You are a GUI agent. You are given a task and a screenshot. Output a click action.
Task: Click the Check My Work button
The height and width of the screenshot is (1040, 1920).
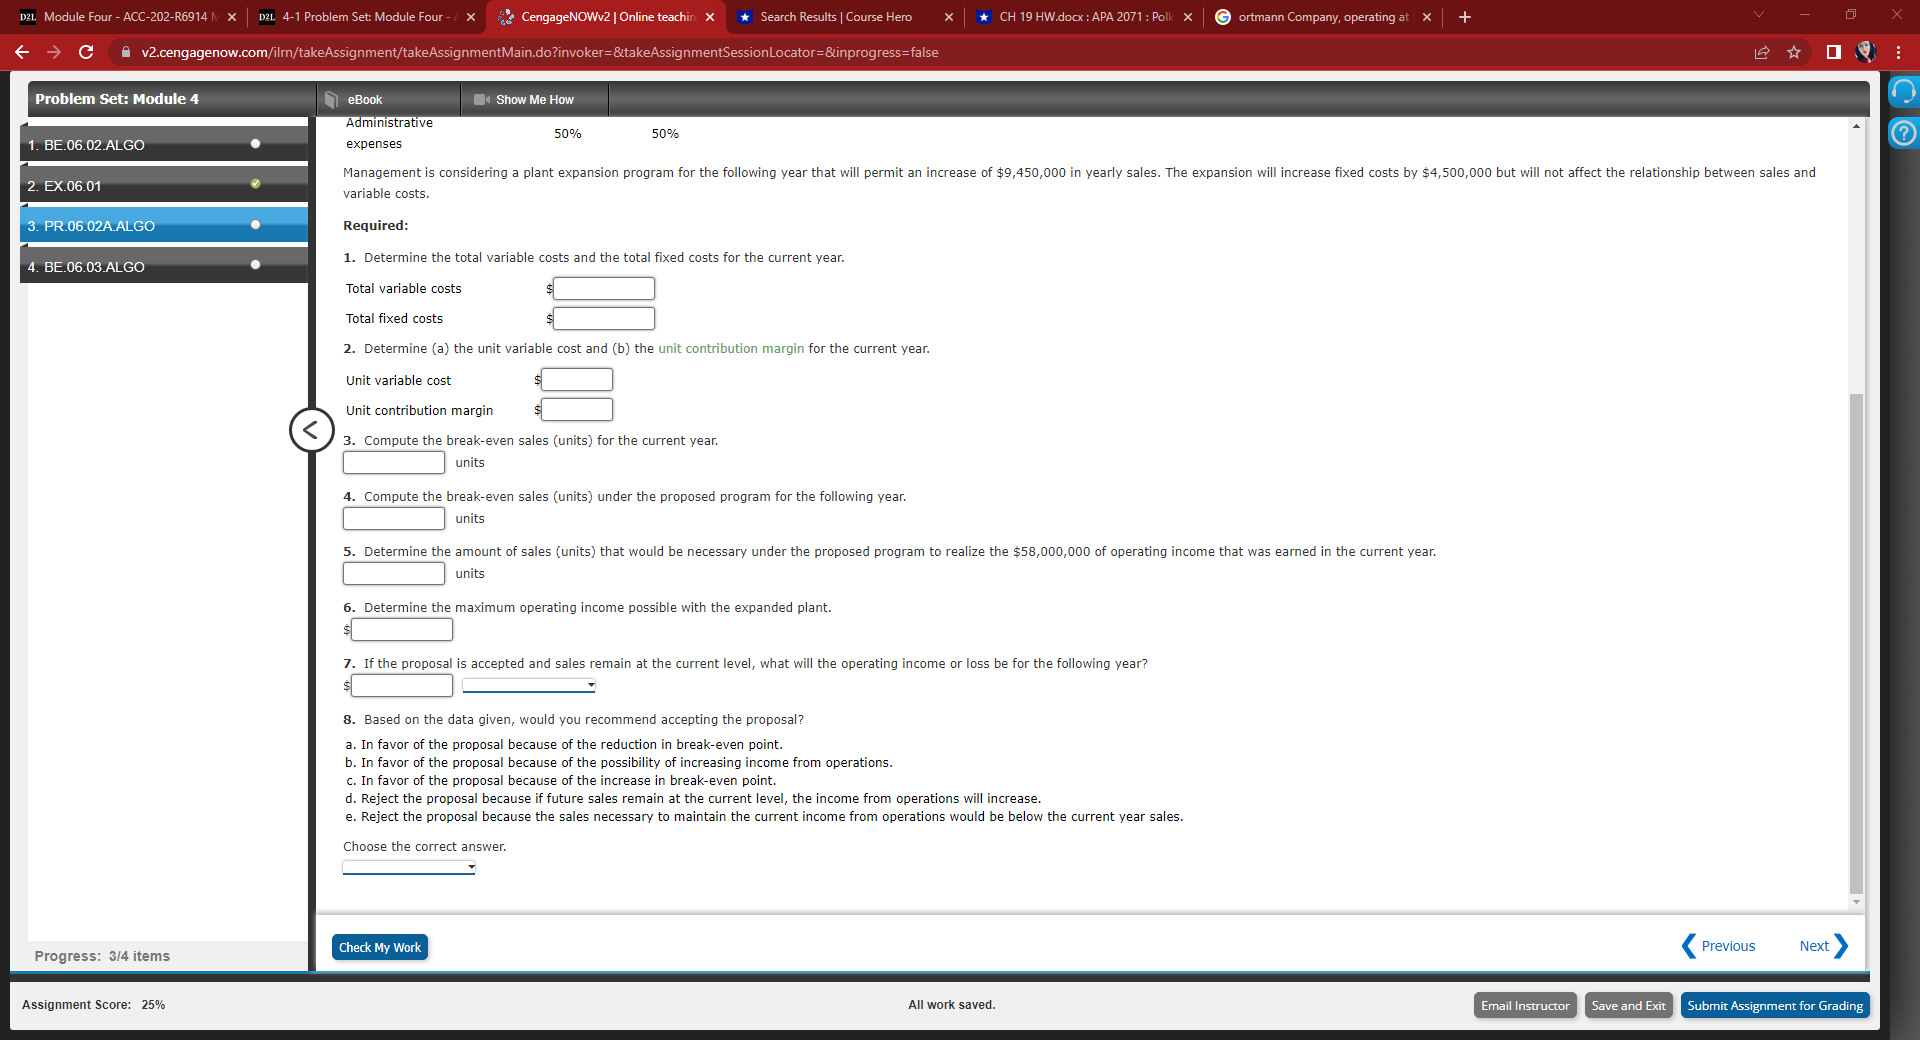(x=379, y=947)
